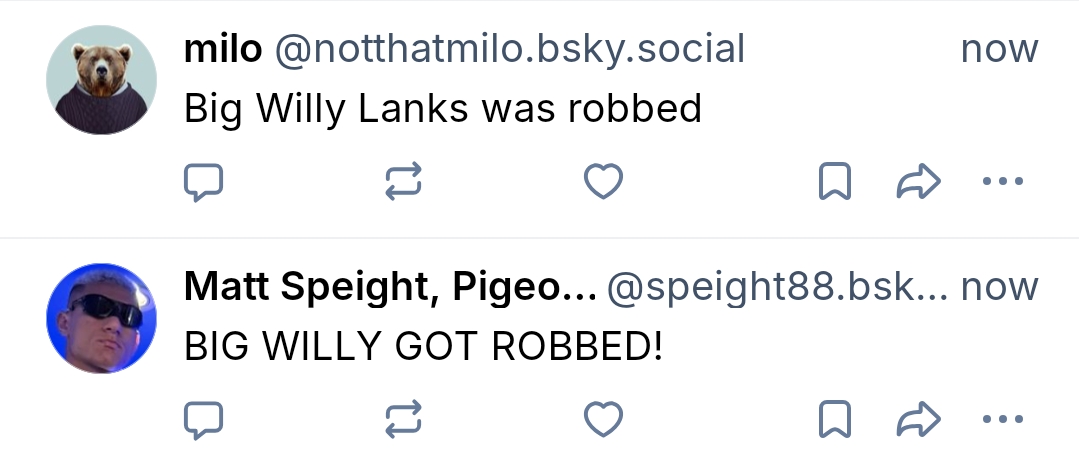Viewport: 1079px width, 466px height.
Task: Open Matt Speight's sunglasses avatar
Action: pyautogui.click(x=102, y=318)
